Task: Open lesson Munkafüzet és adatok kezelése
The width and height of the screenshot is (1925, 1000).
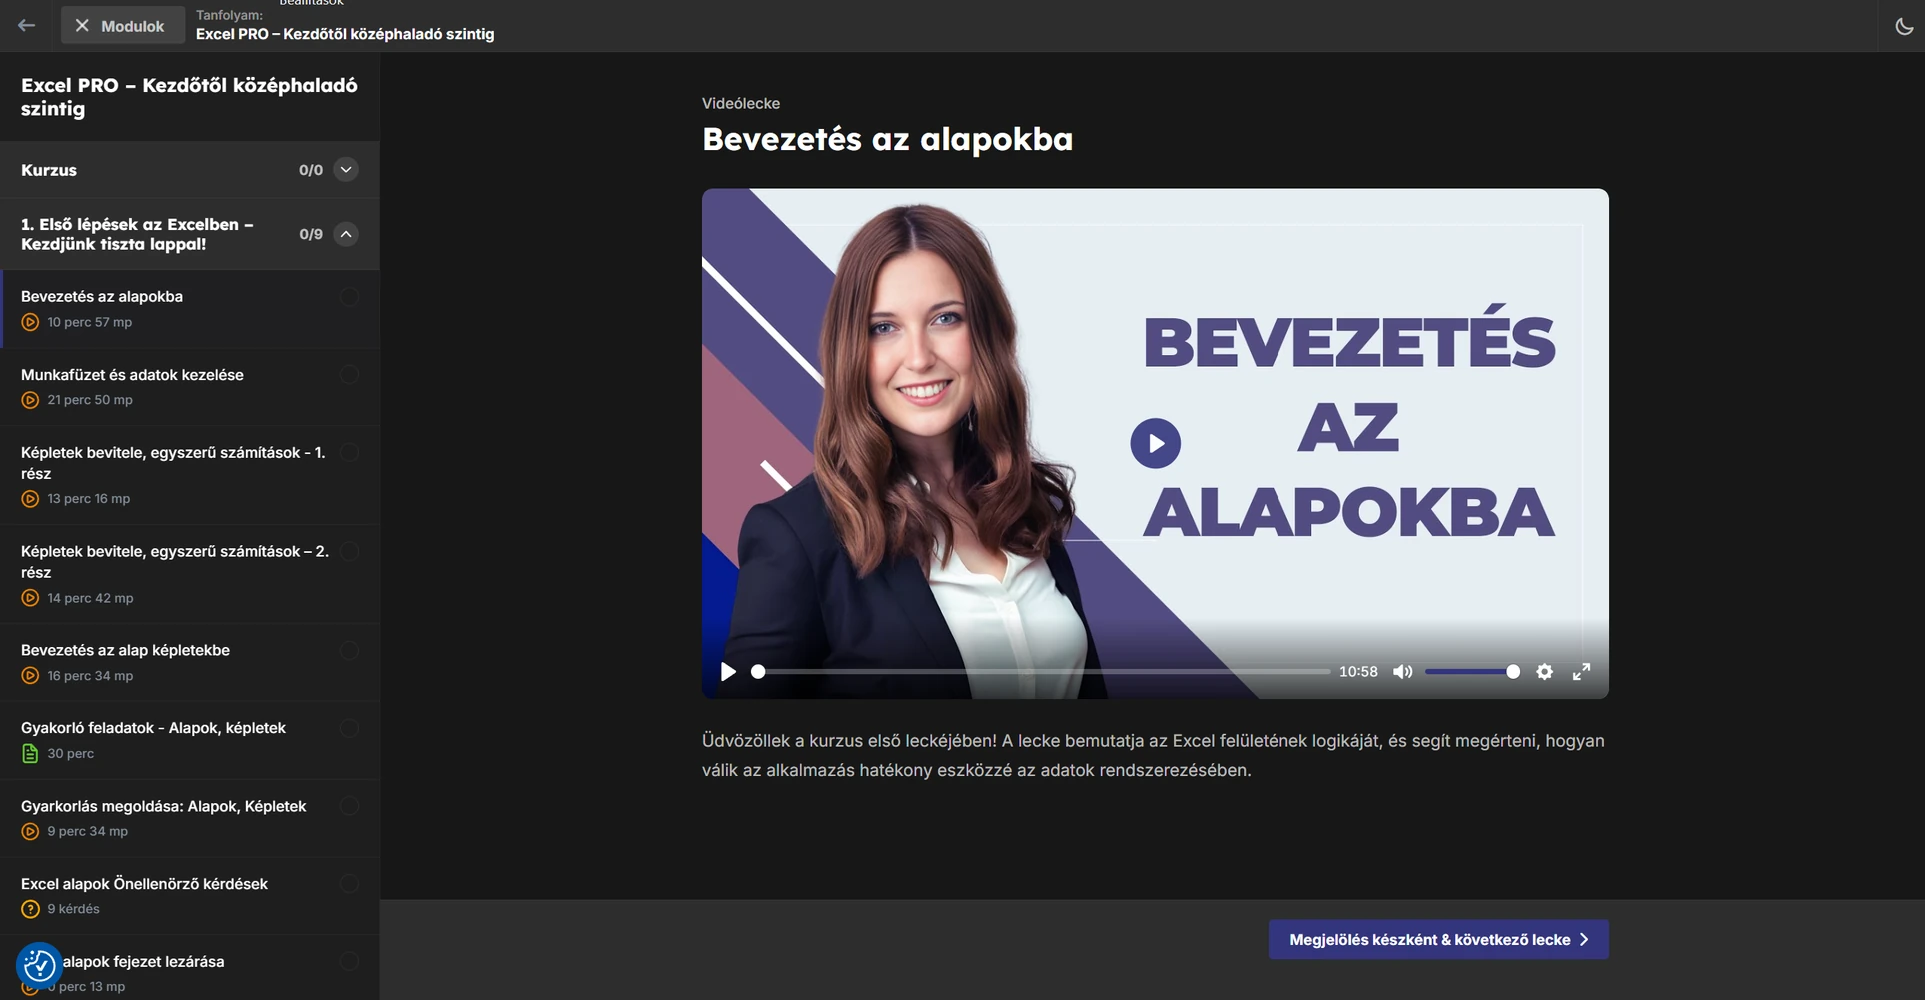Action: pyautogui.click(x=190, y=387)
